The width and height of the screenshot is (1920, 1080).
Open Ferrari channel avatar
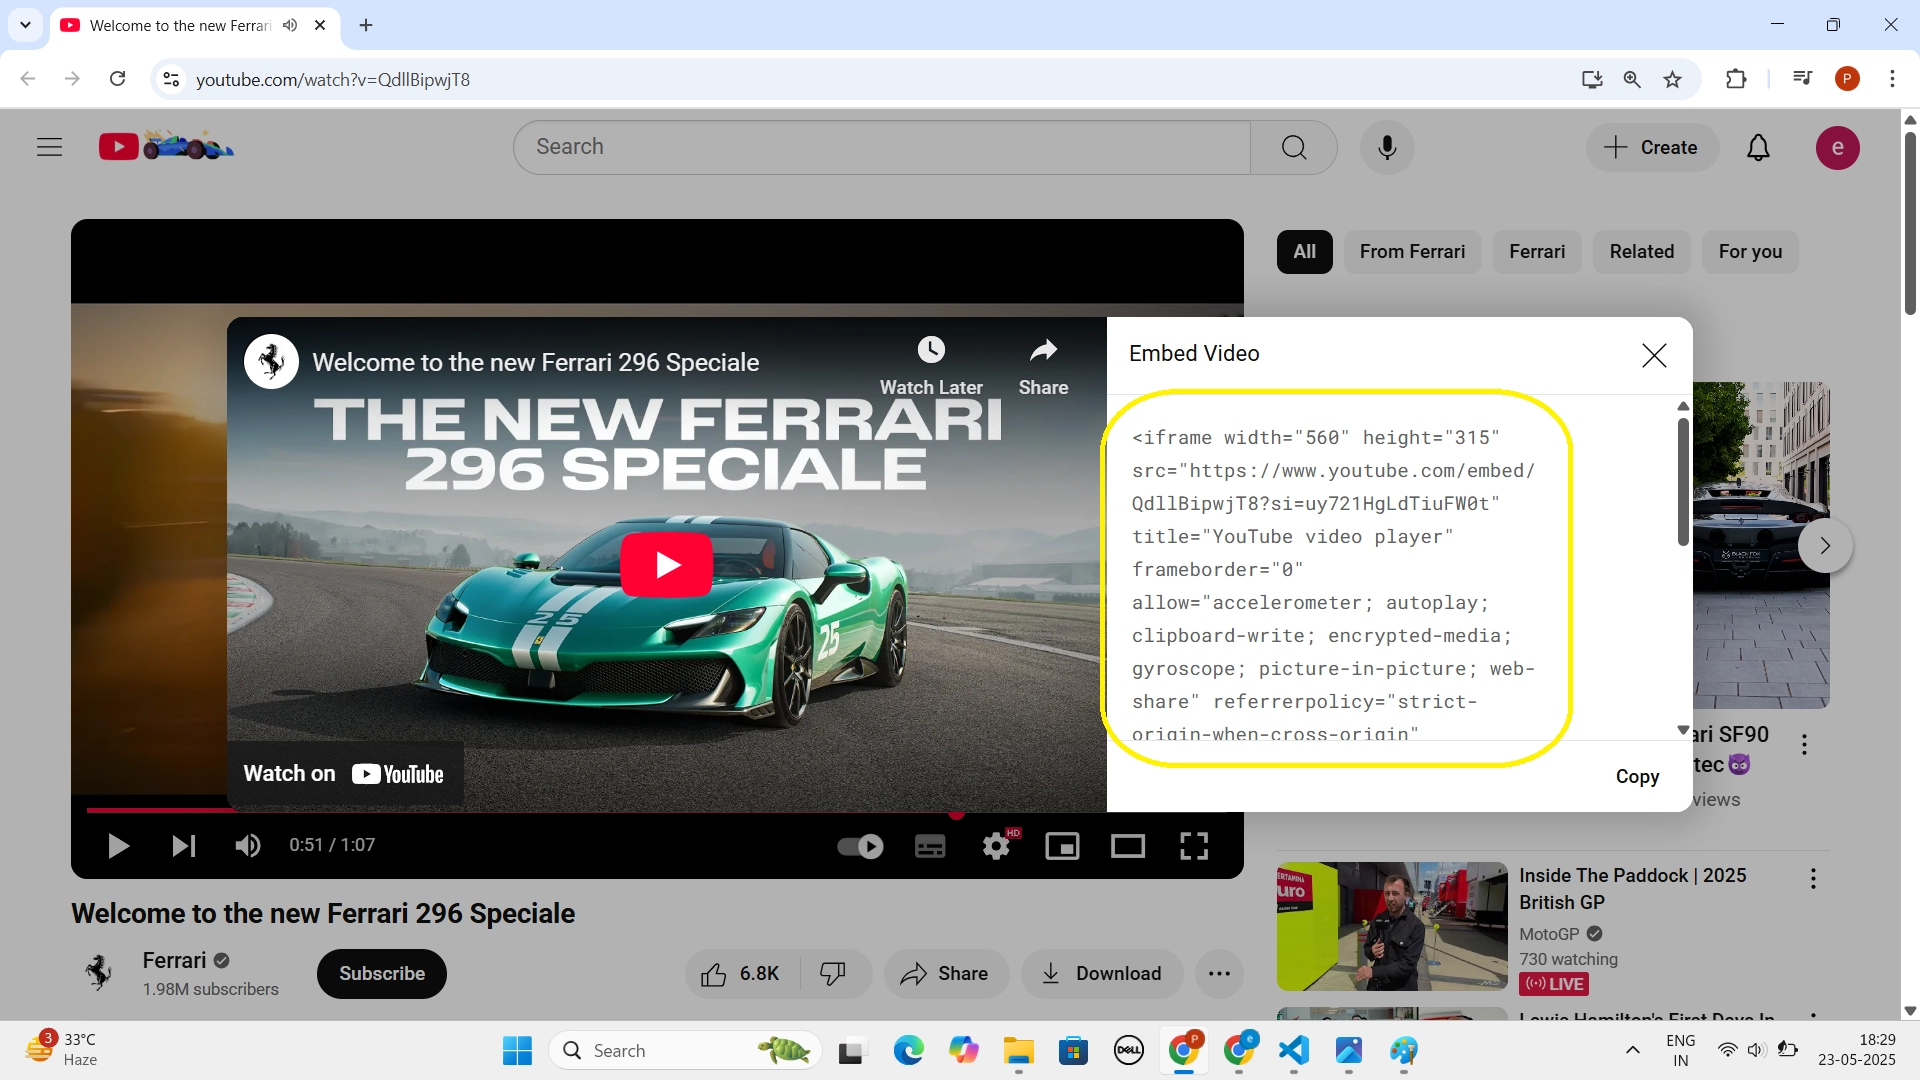click(x=98, y=972)
